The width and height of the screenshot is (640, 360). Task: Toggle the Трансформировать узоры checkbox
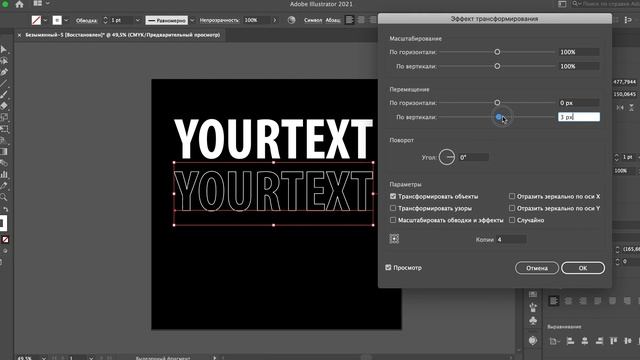click(393, 208)
